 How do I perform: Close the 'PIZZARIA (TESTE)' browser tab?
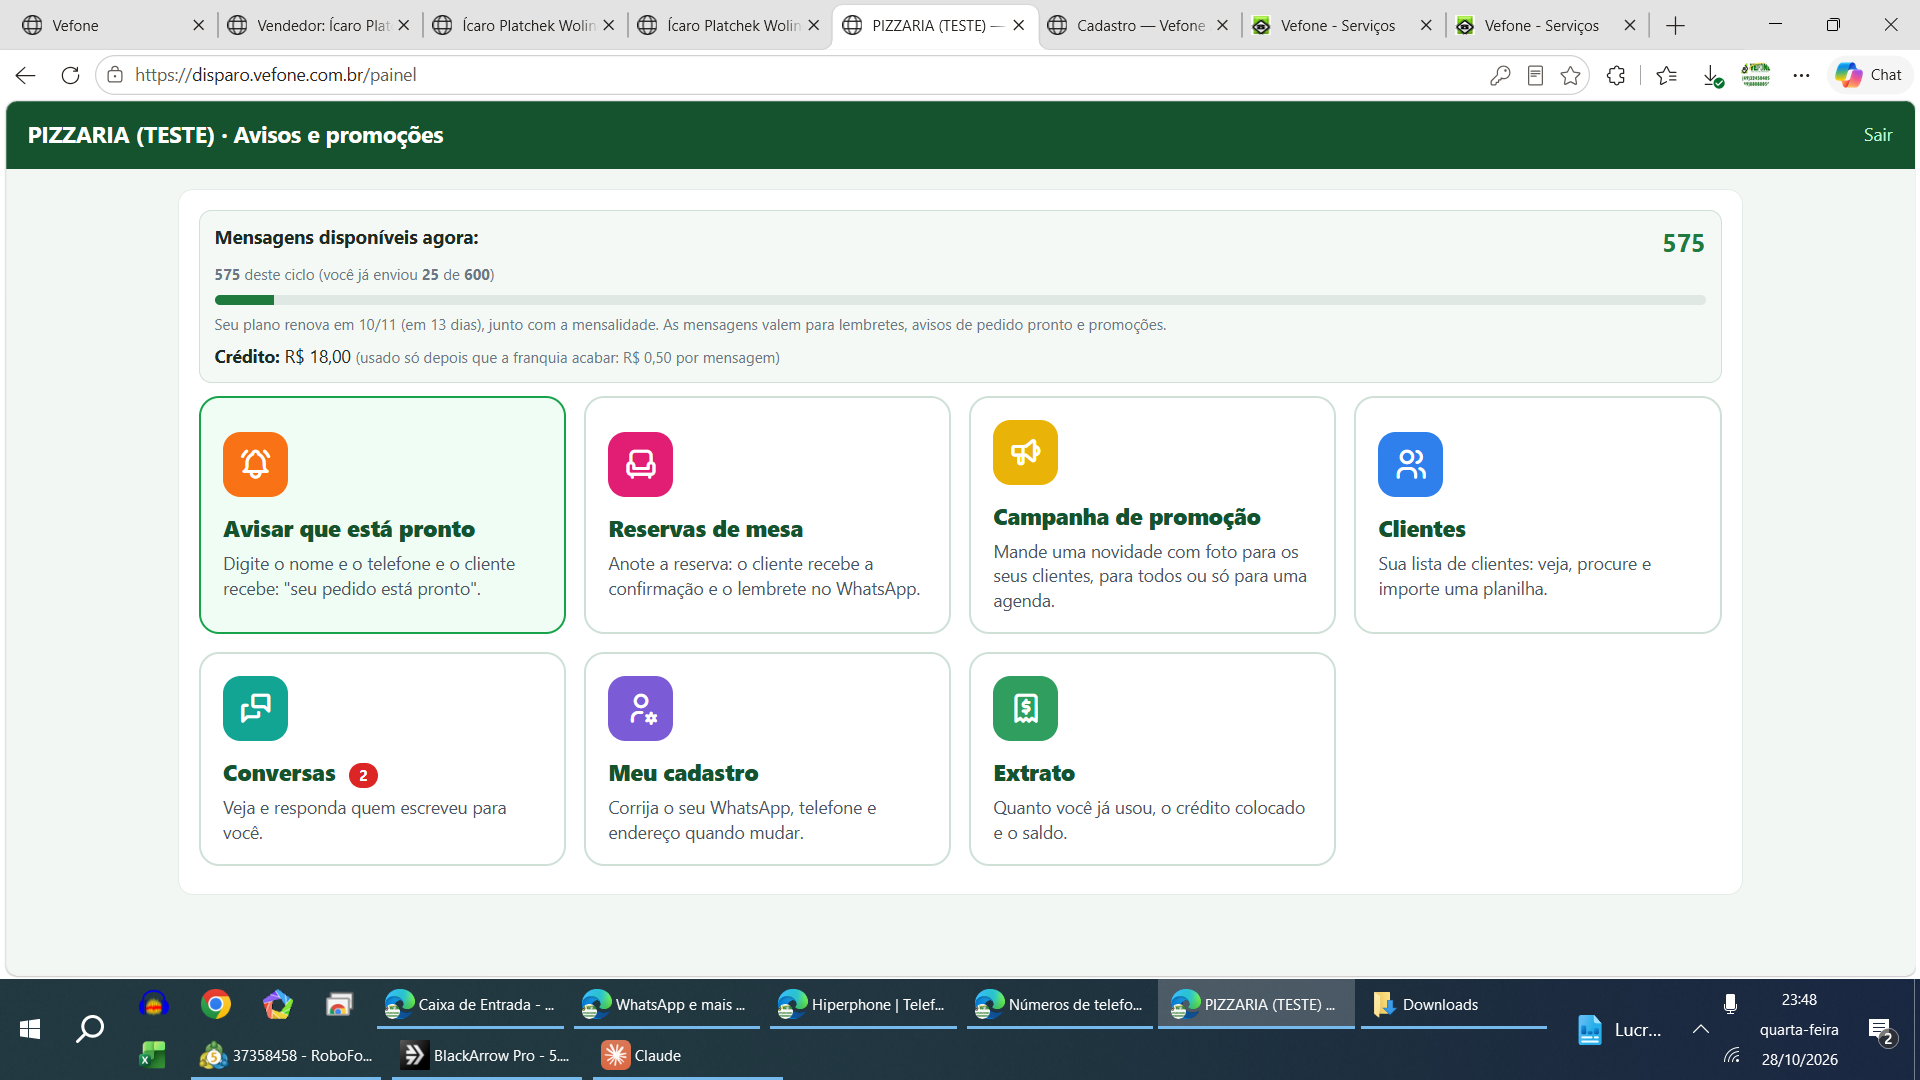(x=1018, y=26)
